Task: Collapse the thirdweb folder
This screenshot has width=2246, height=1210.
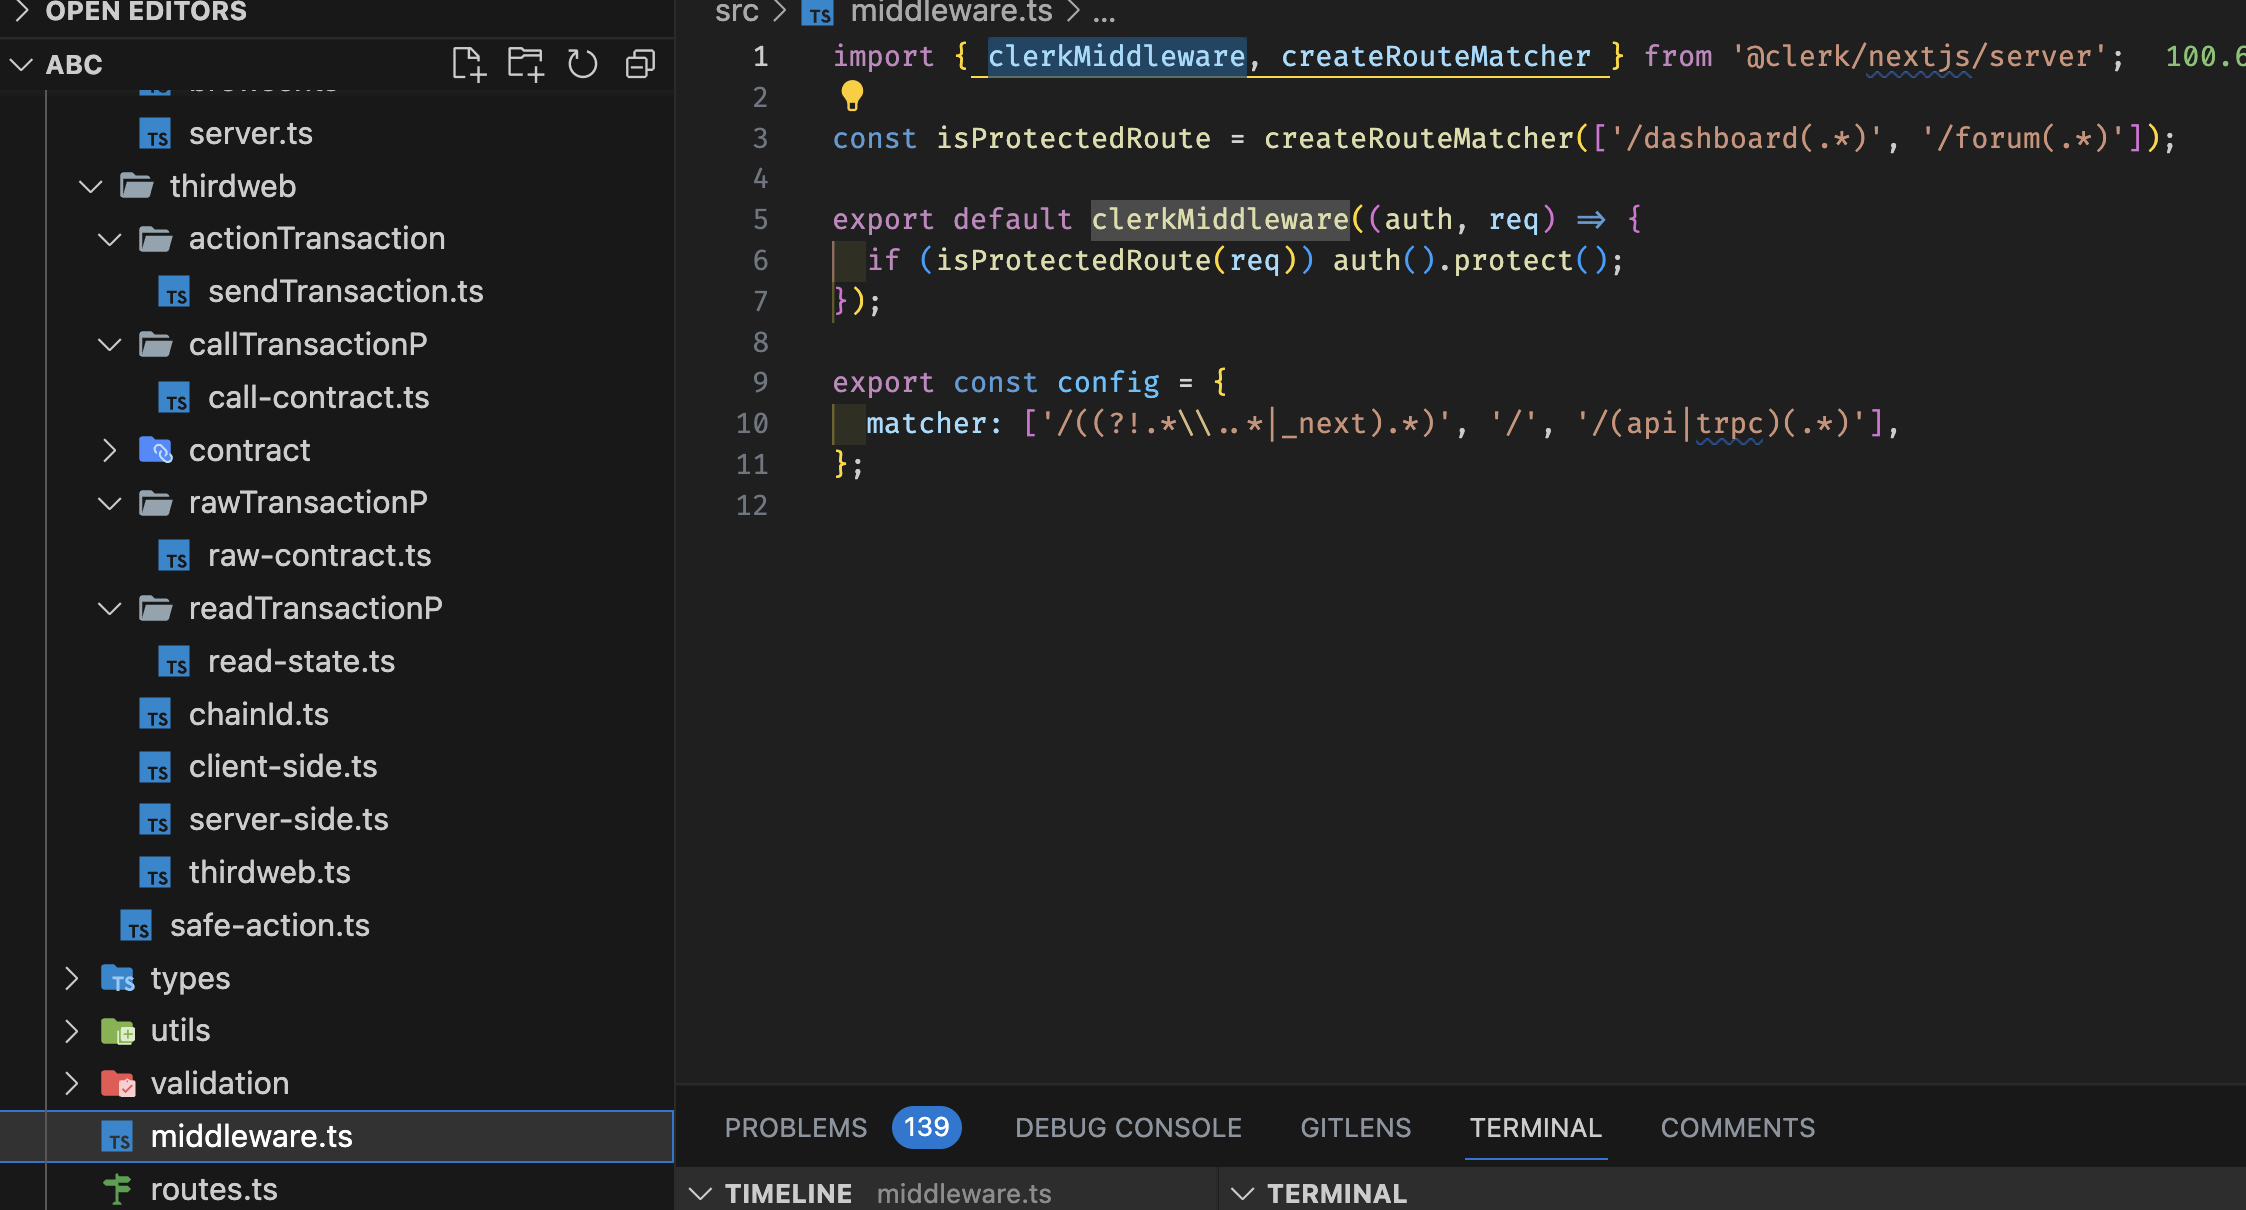Action: tap(91, 186)
